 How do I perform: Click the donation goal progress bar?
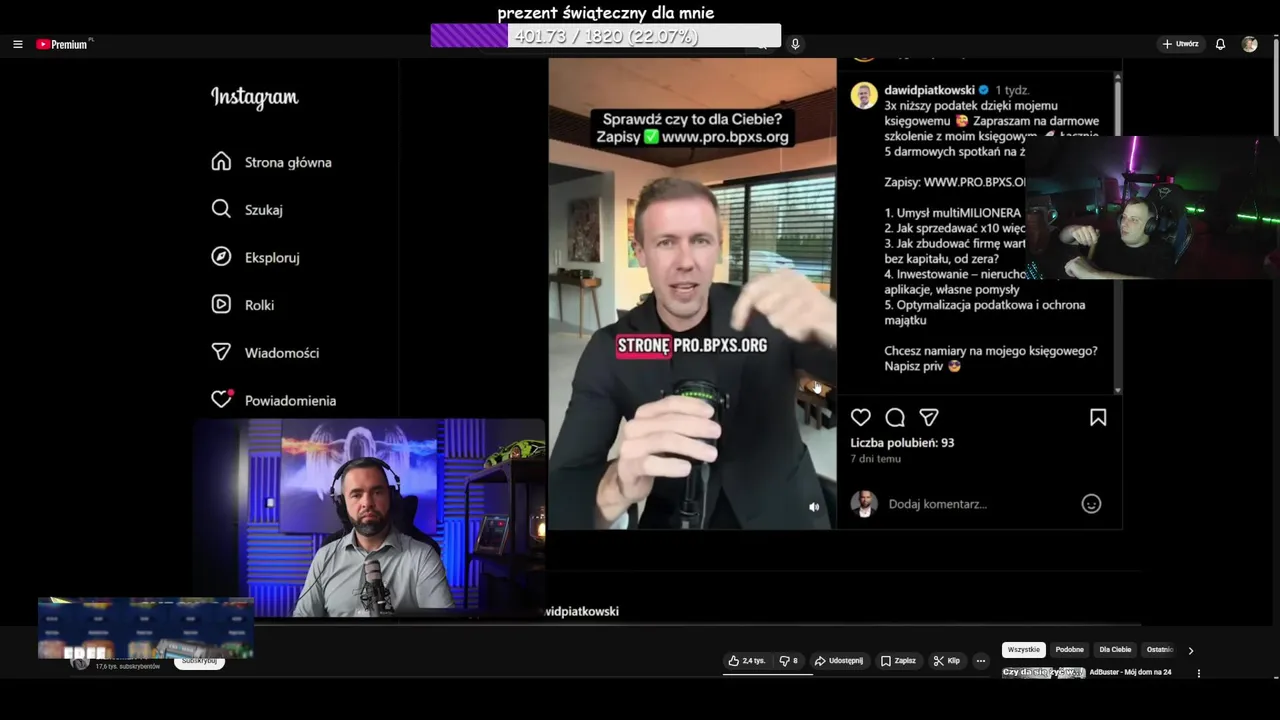click(x=606, y=36)
